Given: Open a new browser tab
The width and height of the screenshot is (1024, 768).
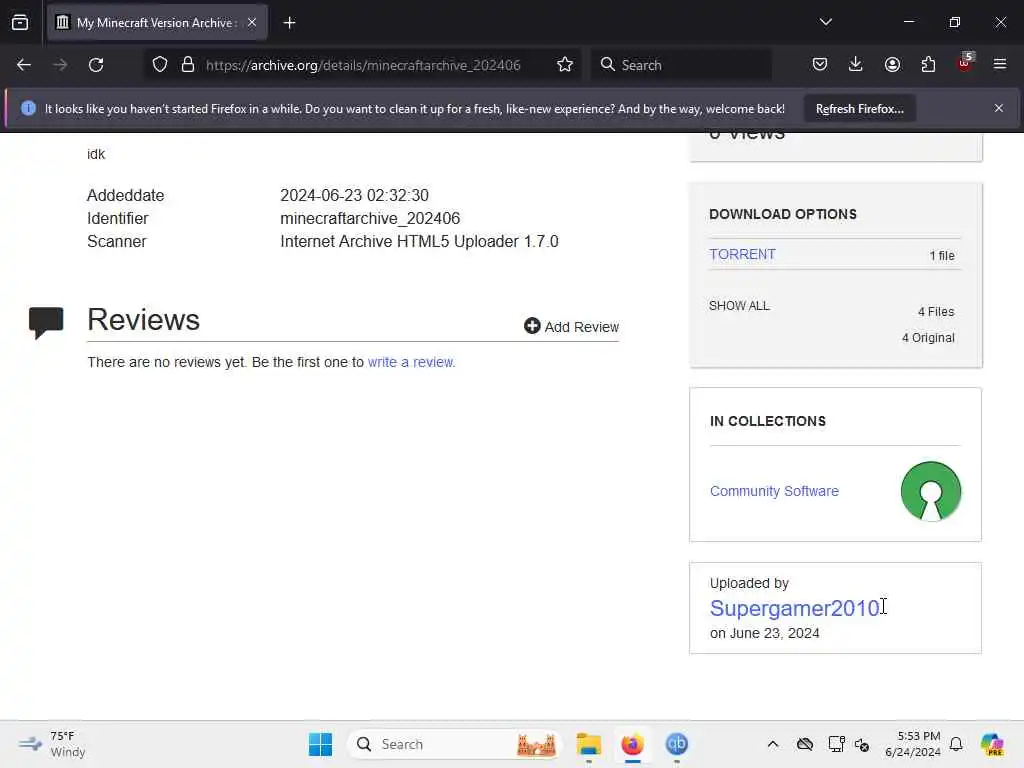Looking at the screenshot, I should tap(289, 23).
